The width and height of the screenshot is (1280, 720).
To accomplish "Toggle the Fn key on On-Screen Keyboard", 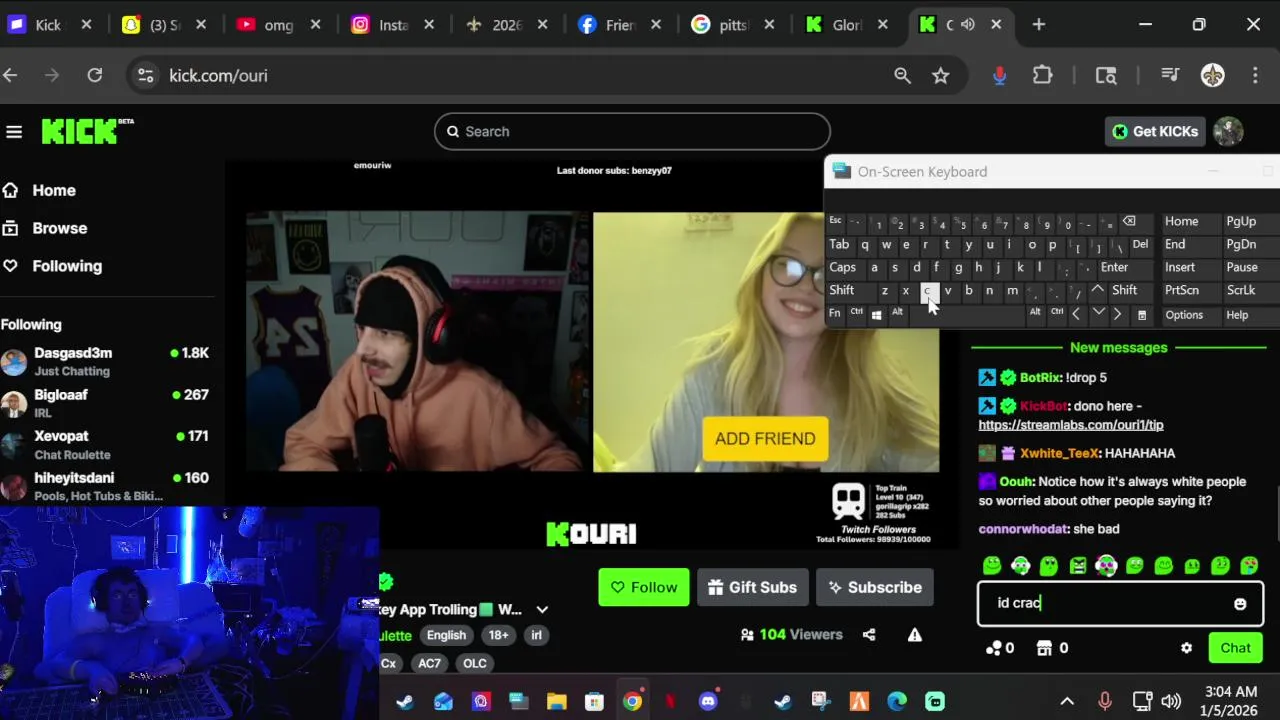I will 835,313.
